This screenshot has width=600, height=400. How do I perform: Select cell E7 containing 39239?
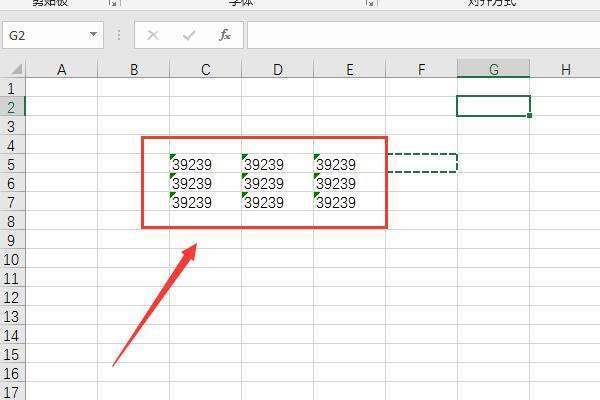click(349, 202)
